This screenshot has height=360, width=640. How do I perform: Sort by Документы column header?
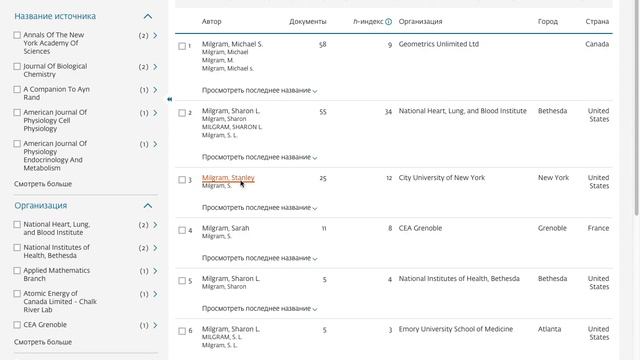[x=308, y=22]
